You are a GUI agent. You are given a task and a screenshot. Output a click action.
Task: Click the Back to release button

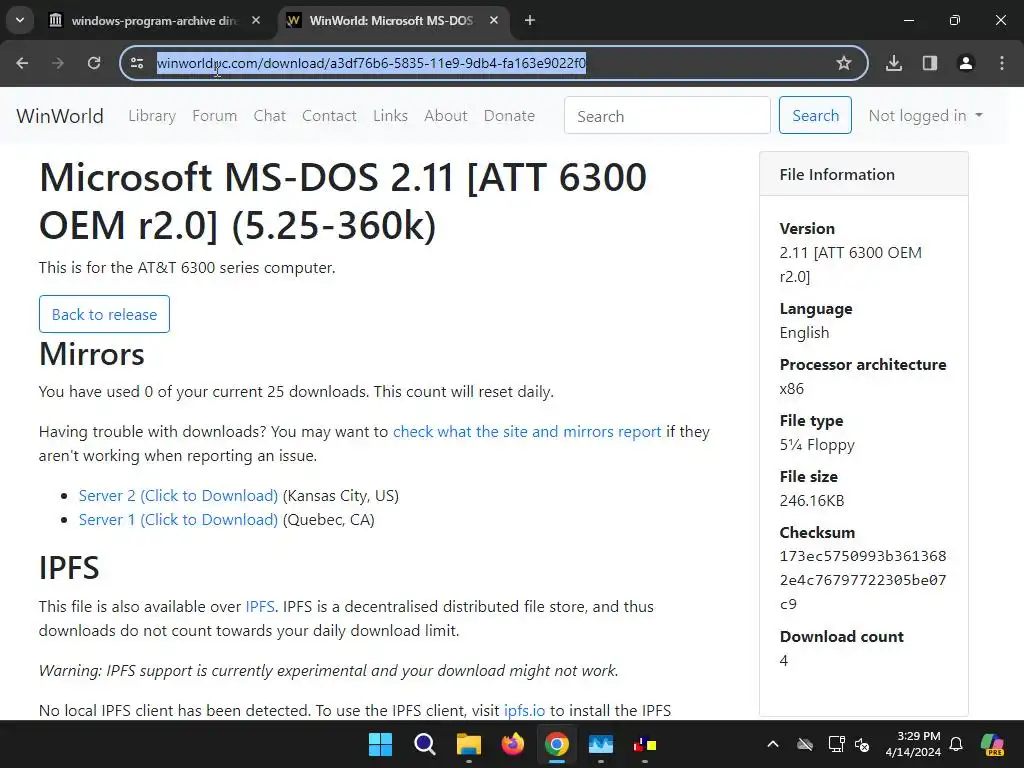coord(104,314)
